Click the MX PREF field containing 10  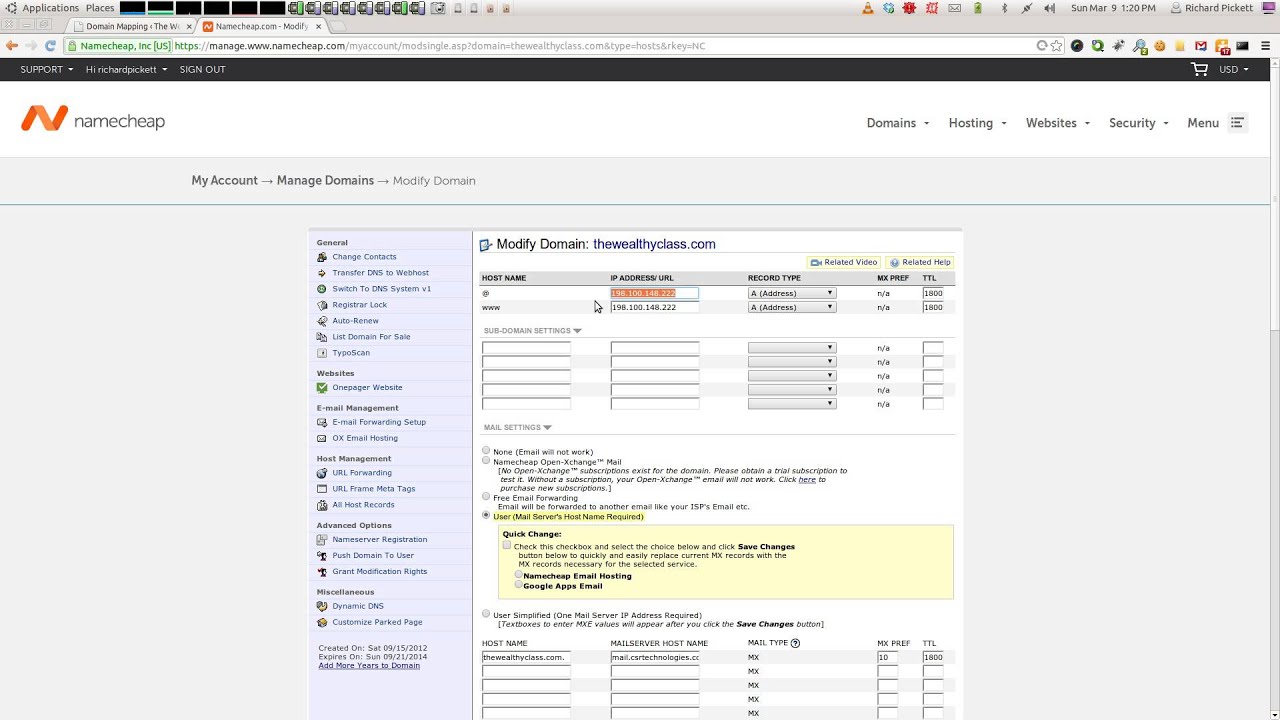click(x=887, y=657)
